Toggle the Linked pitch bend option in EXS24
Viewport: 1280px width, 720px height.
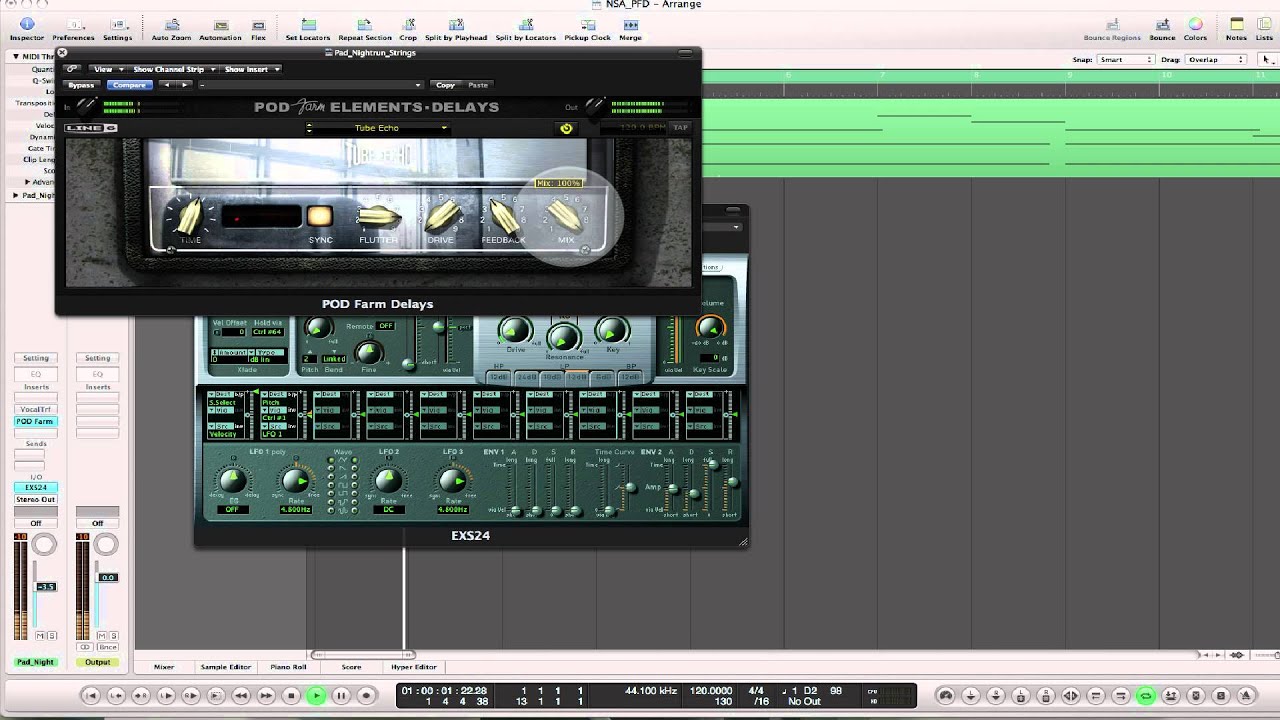(x=334, y=358)
